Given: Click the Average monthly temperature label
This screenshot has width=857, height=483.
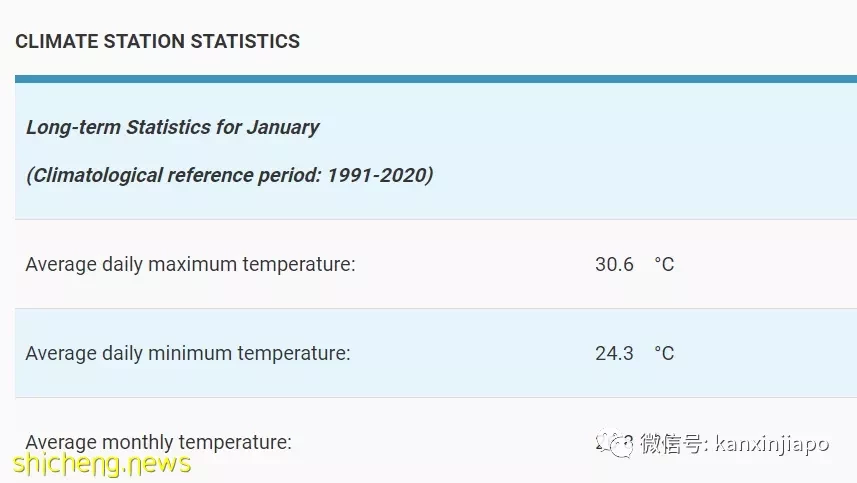Looking at the screenshot, I should (x=159, y=442).
